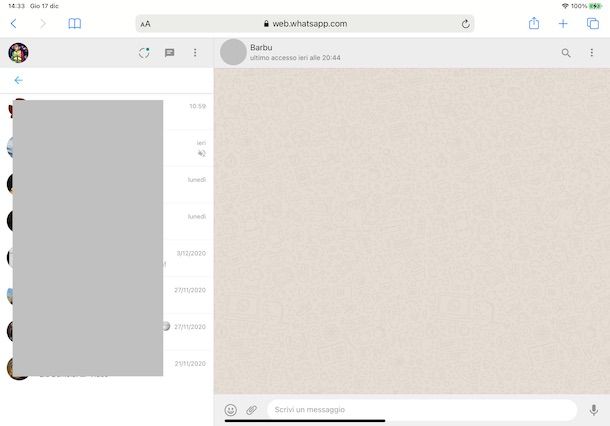Open the Safari share sheet

tap(534, 23)
